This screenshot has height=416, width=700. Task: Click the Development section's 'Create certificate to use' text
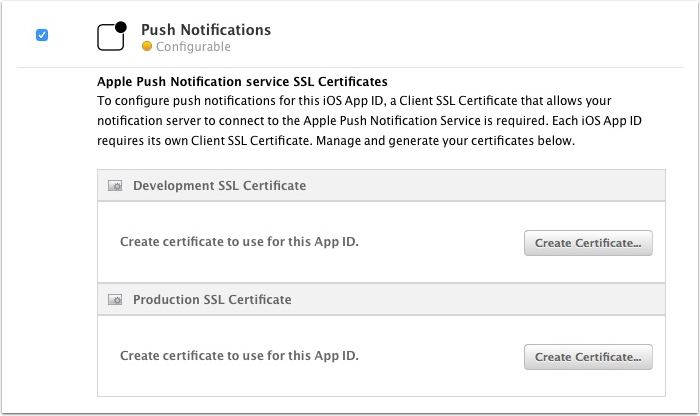(x=239, y=241)
